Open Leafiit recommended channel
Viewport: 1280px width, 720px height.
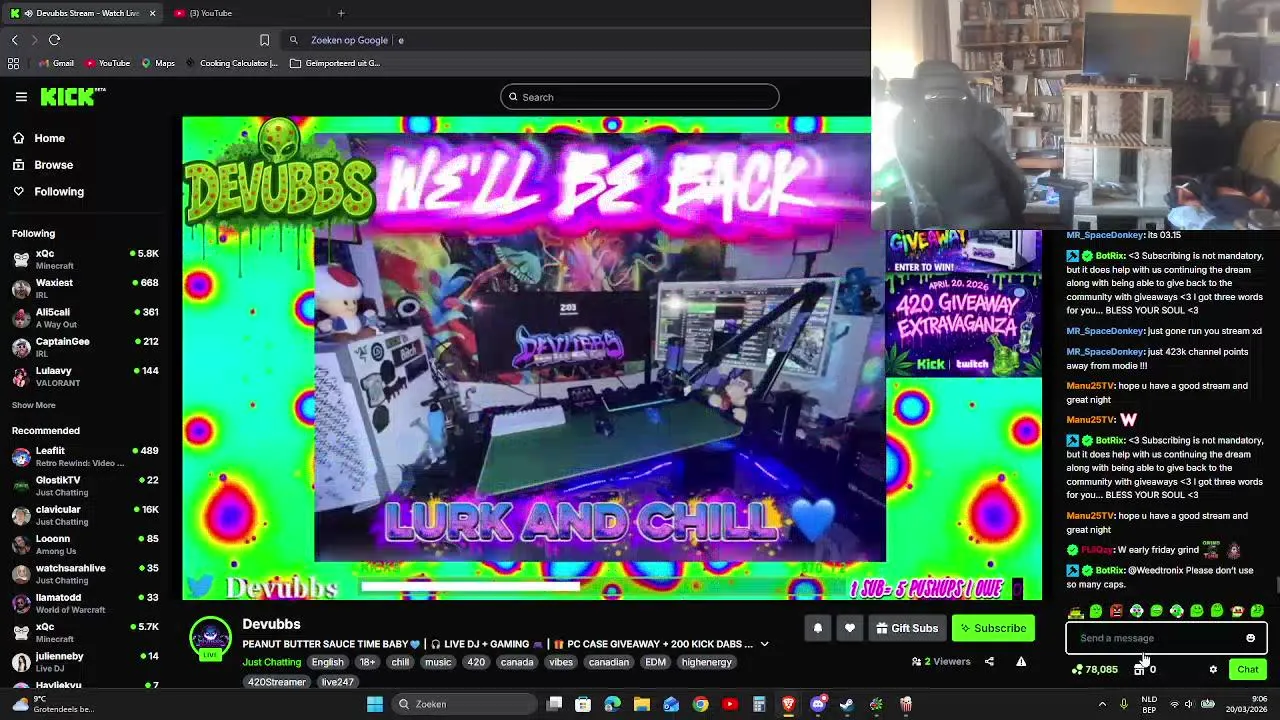85,456
